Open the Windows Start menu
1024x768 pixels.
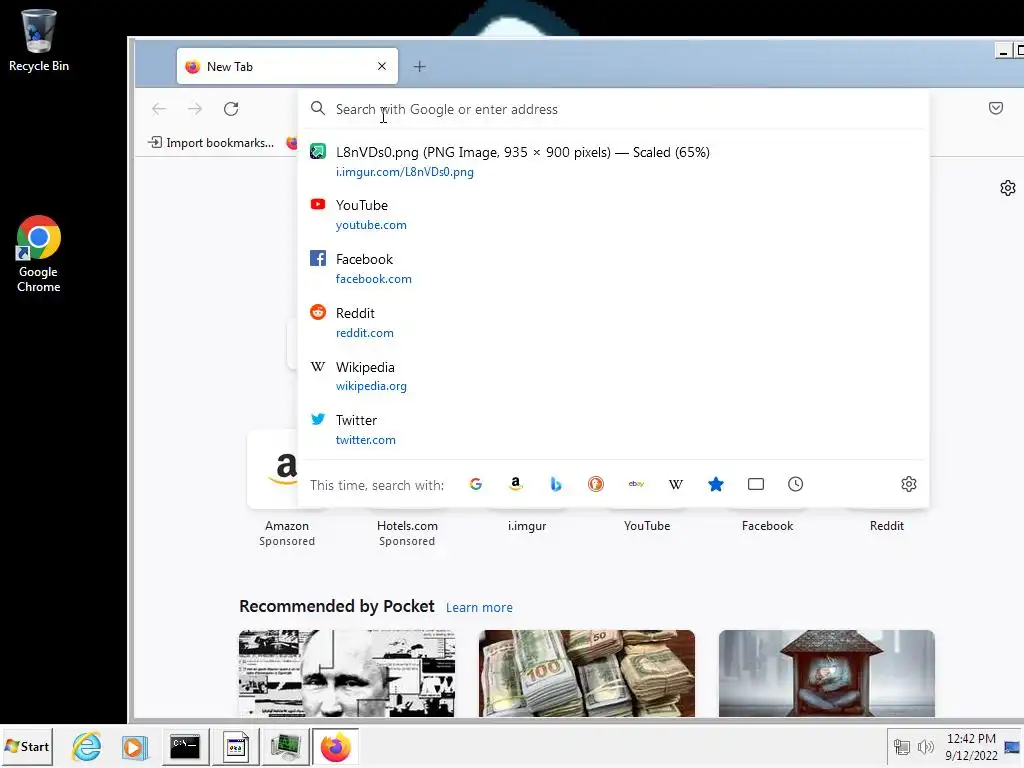(27, 746)
